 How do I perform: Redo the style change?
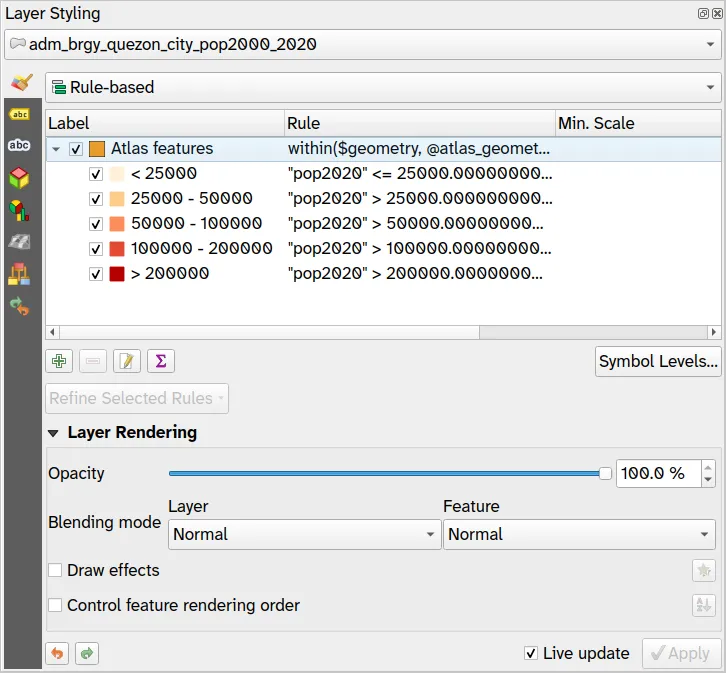[87, 653]
